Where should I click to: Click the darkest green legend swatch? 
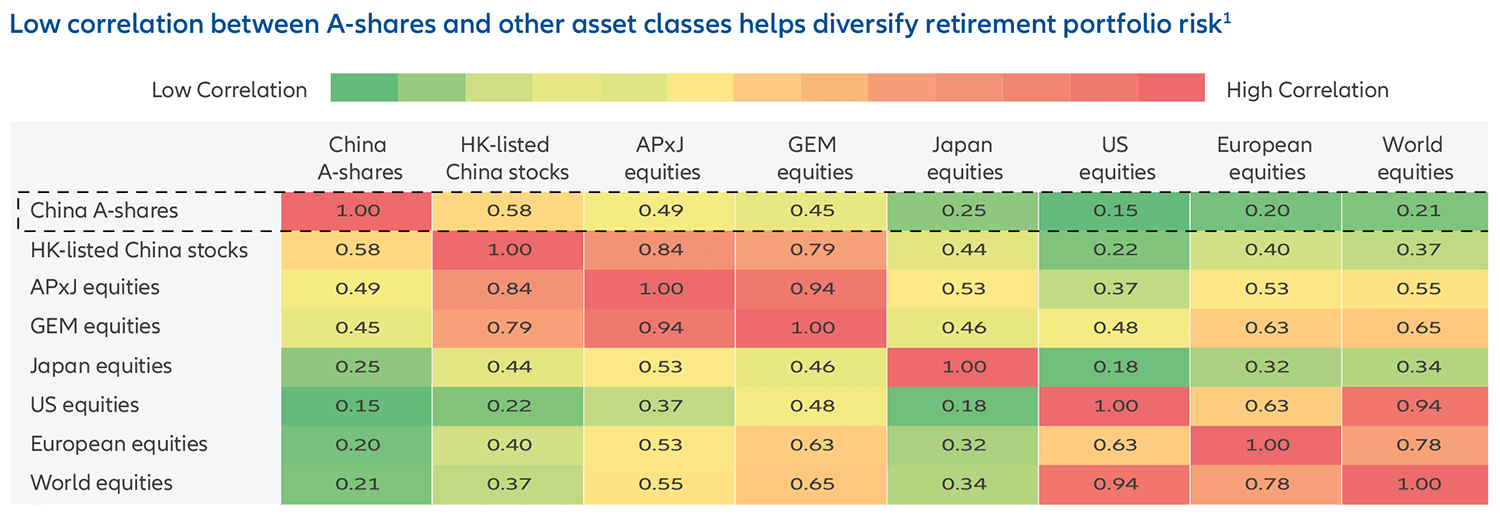point(365,88)
